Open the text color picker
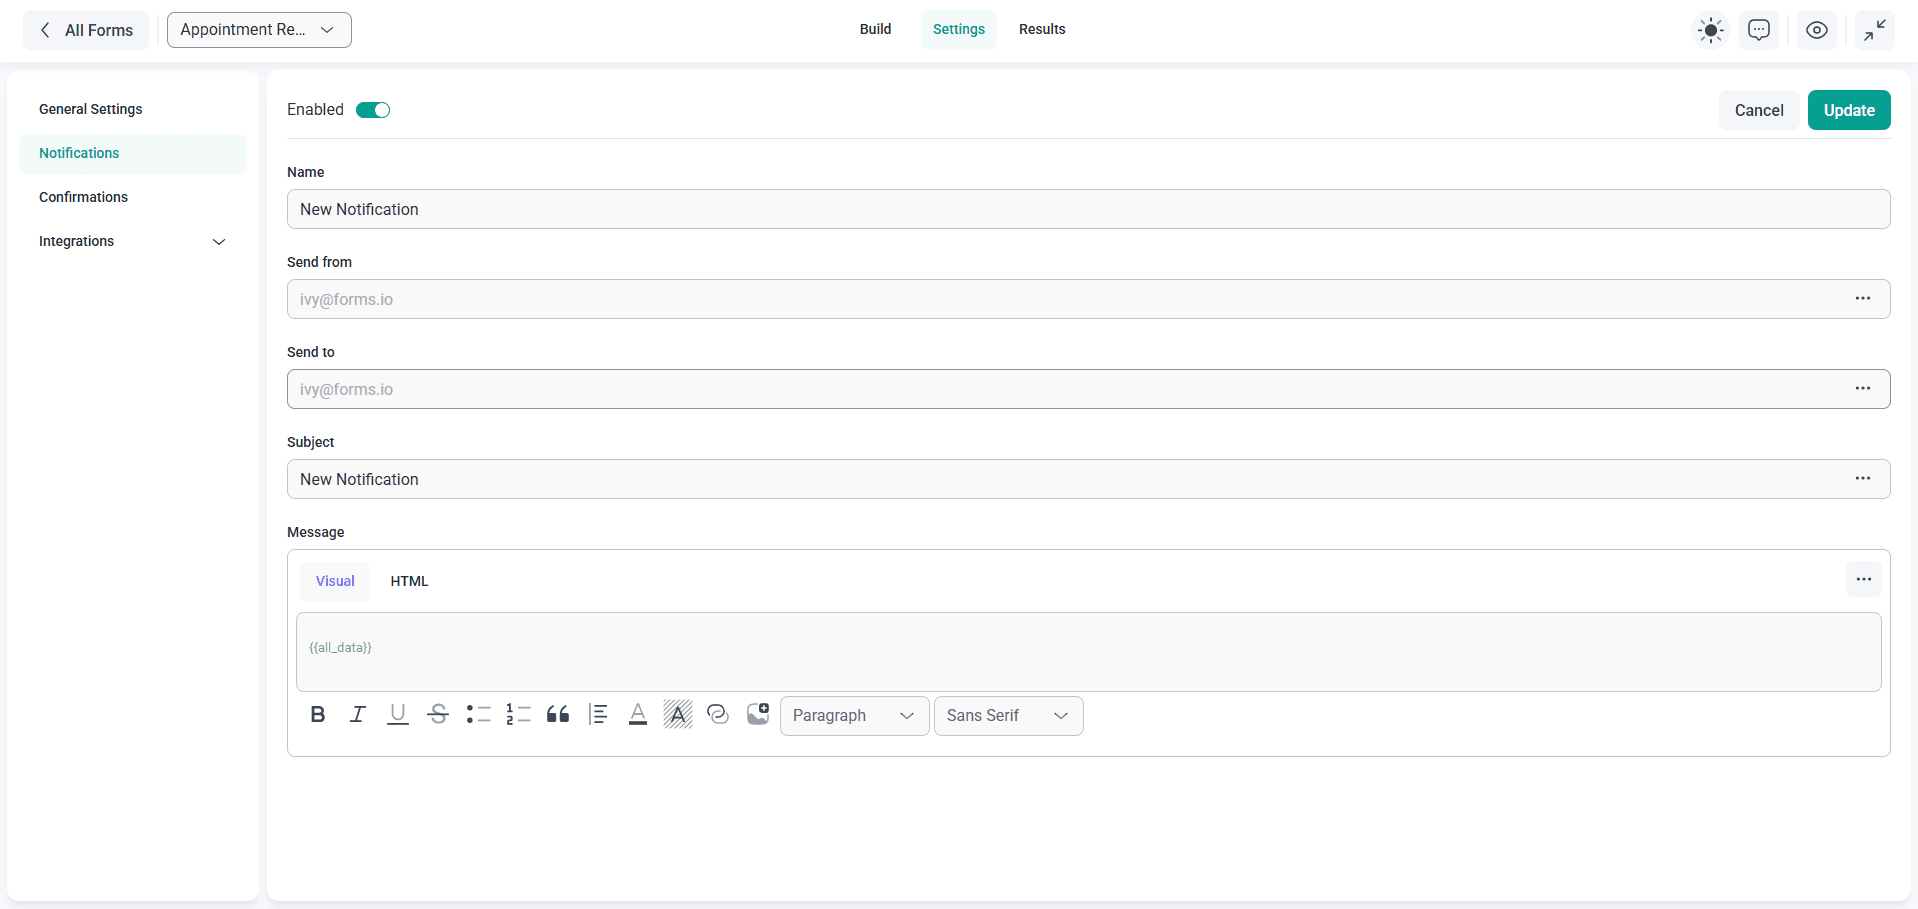The width and height of the screenshot is (1918, 909). (638, 715)
